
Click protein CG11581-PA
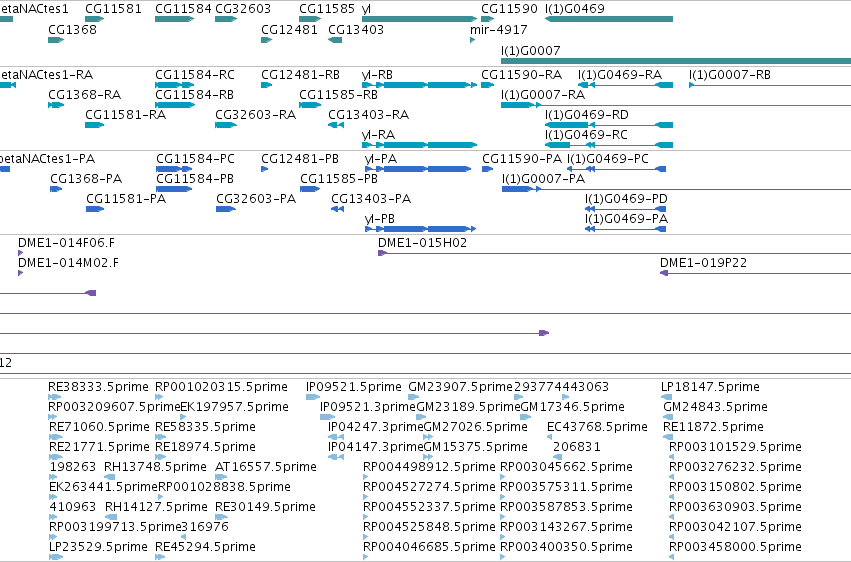click(x=126, y=199)
